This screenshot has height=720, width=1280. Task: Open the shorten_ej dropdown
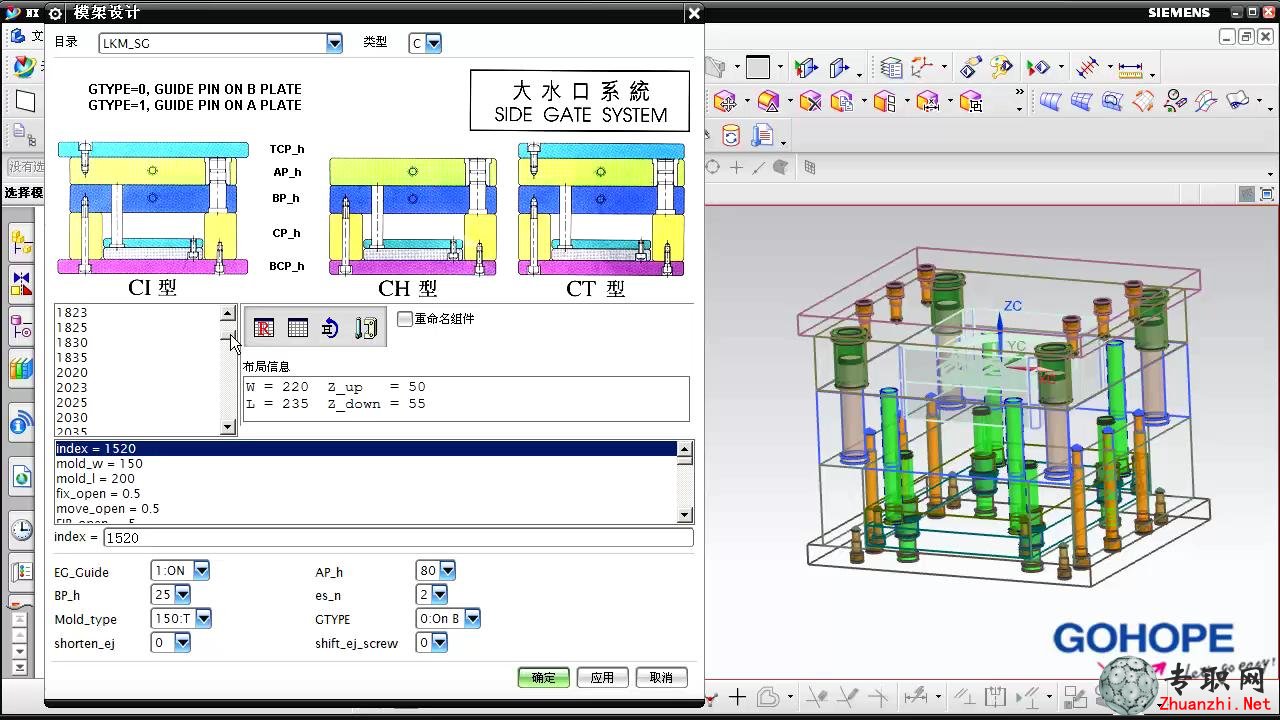pos(182,642)
